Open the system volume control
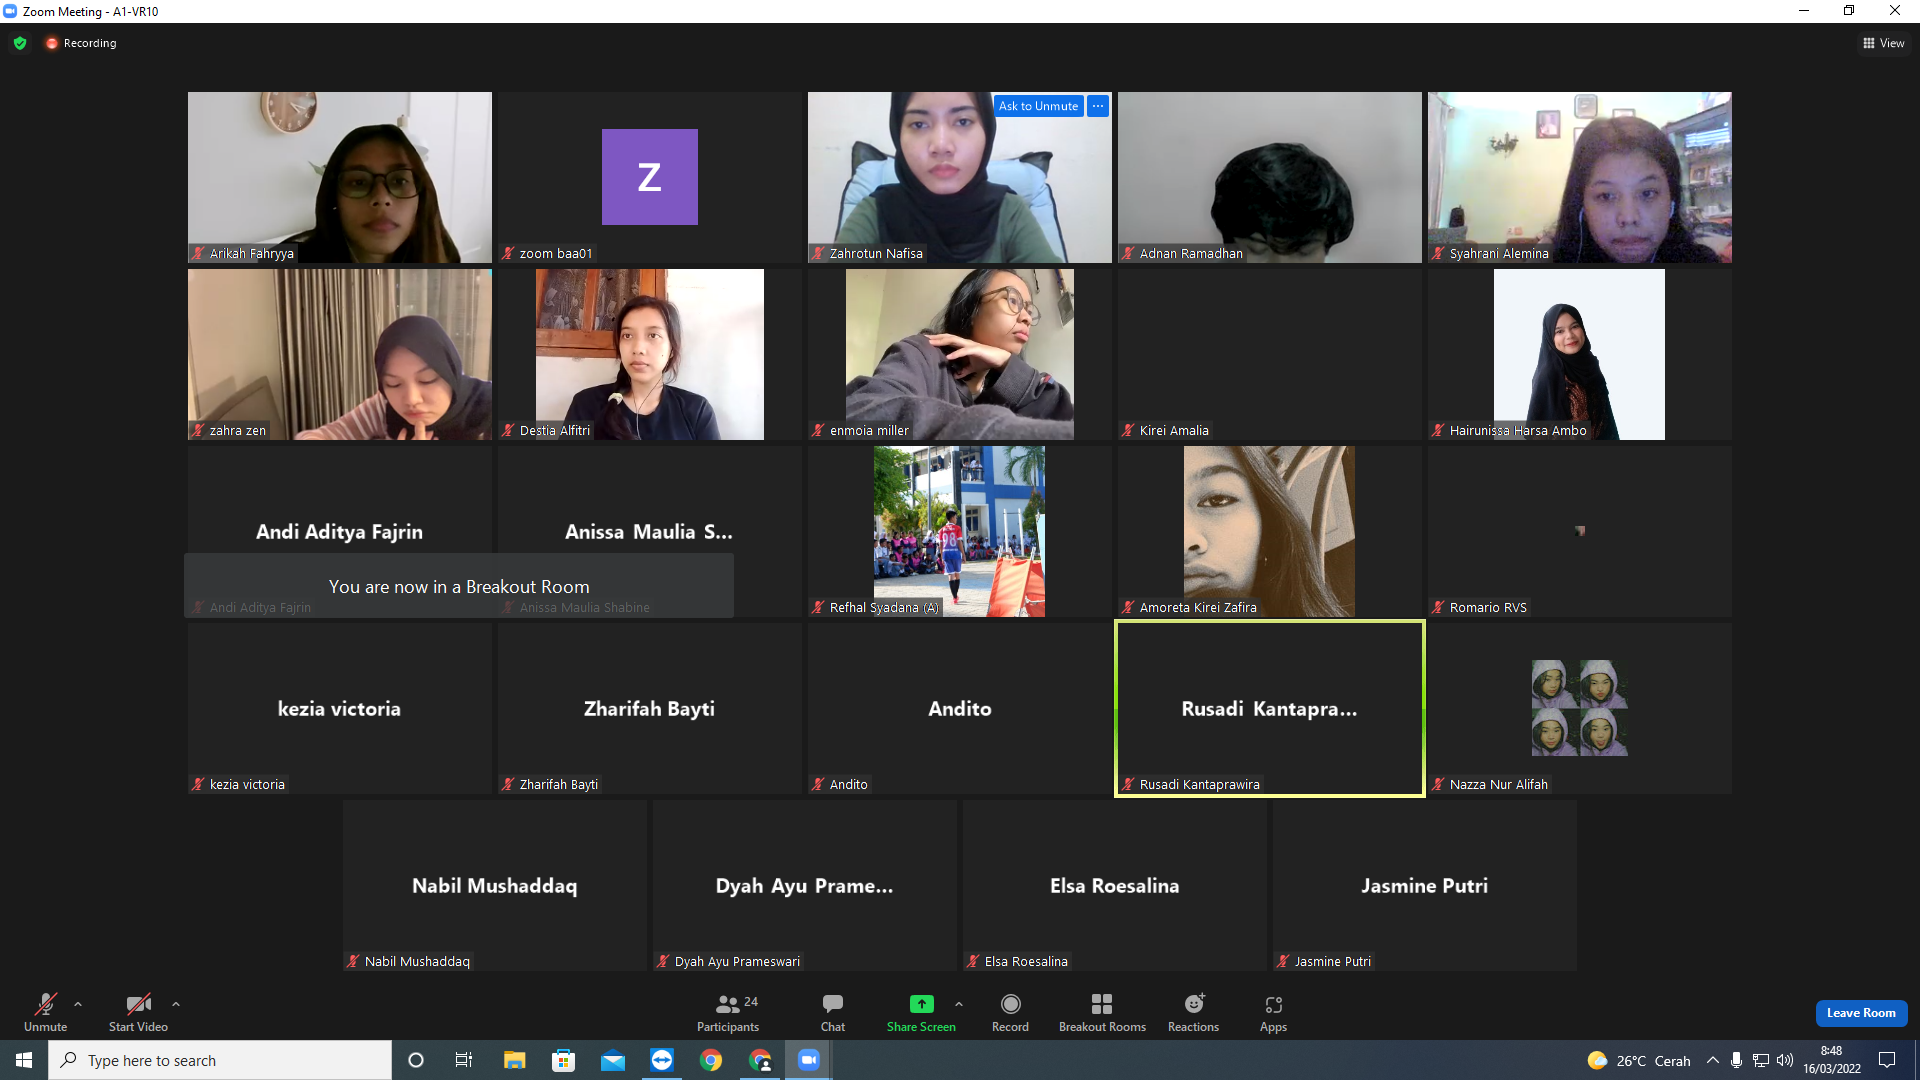This screenshot has height=1080, width=1920. [x=1785, y=1060]
